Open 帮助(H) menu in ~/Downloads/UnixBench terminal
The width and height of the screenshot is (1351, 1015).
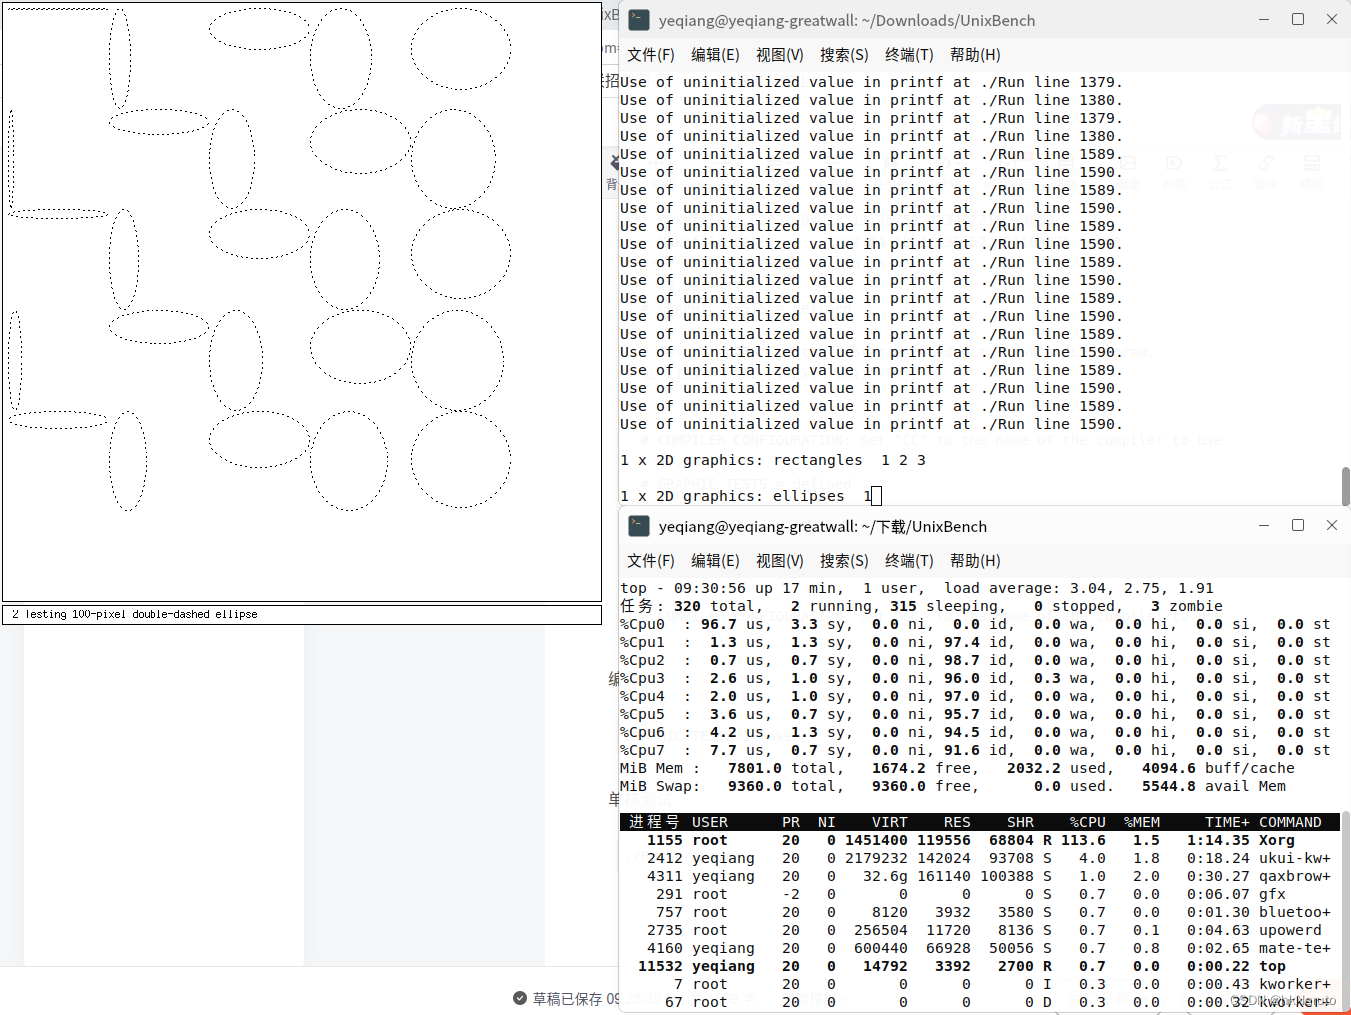pos(975,55)
